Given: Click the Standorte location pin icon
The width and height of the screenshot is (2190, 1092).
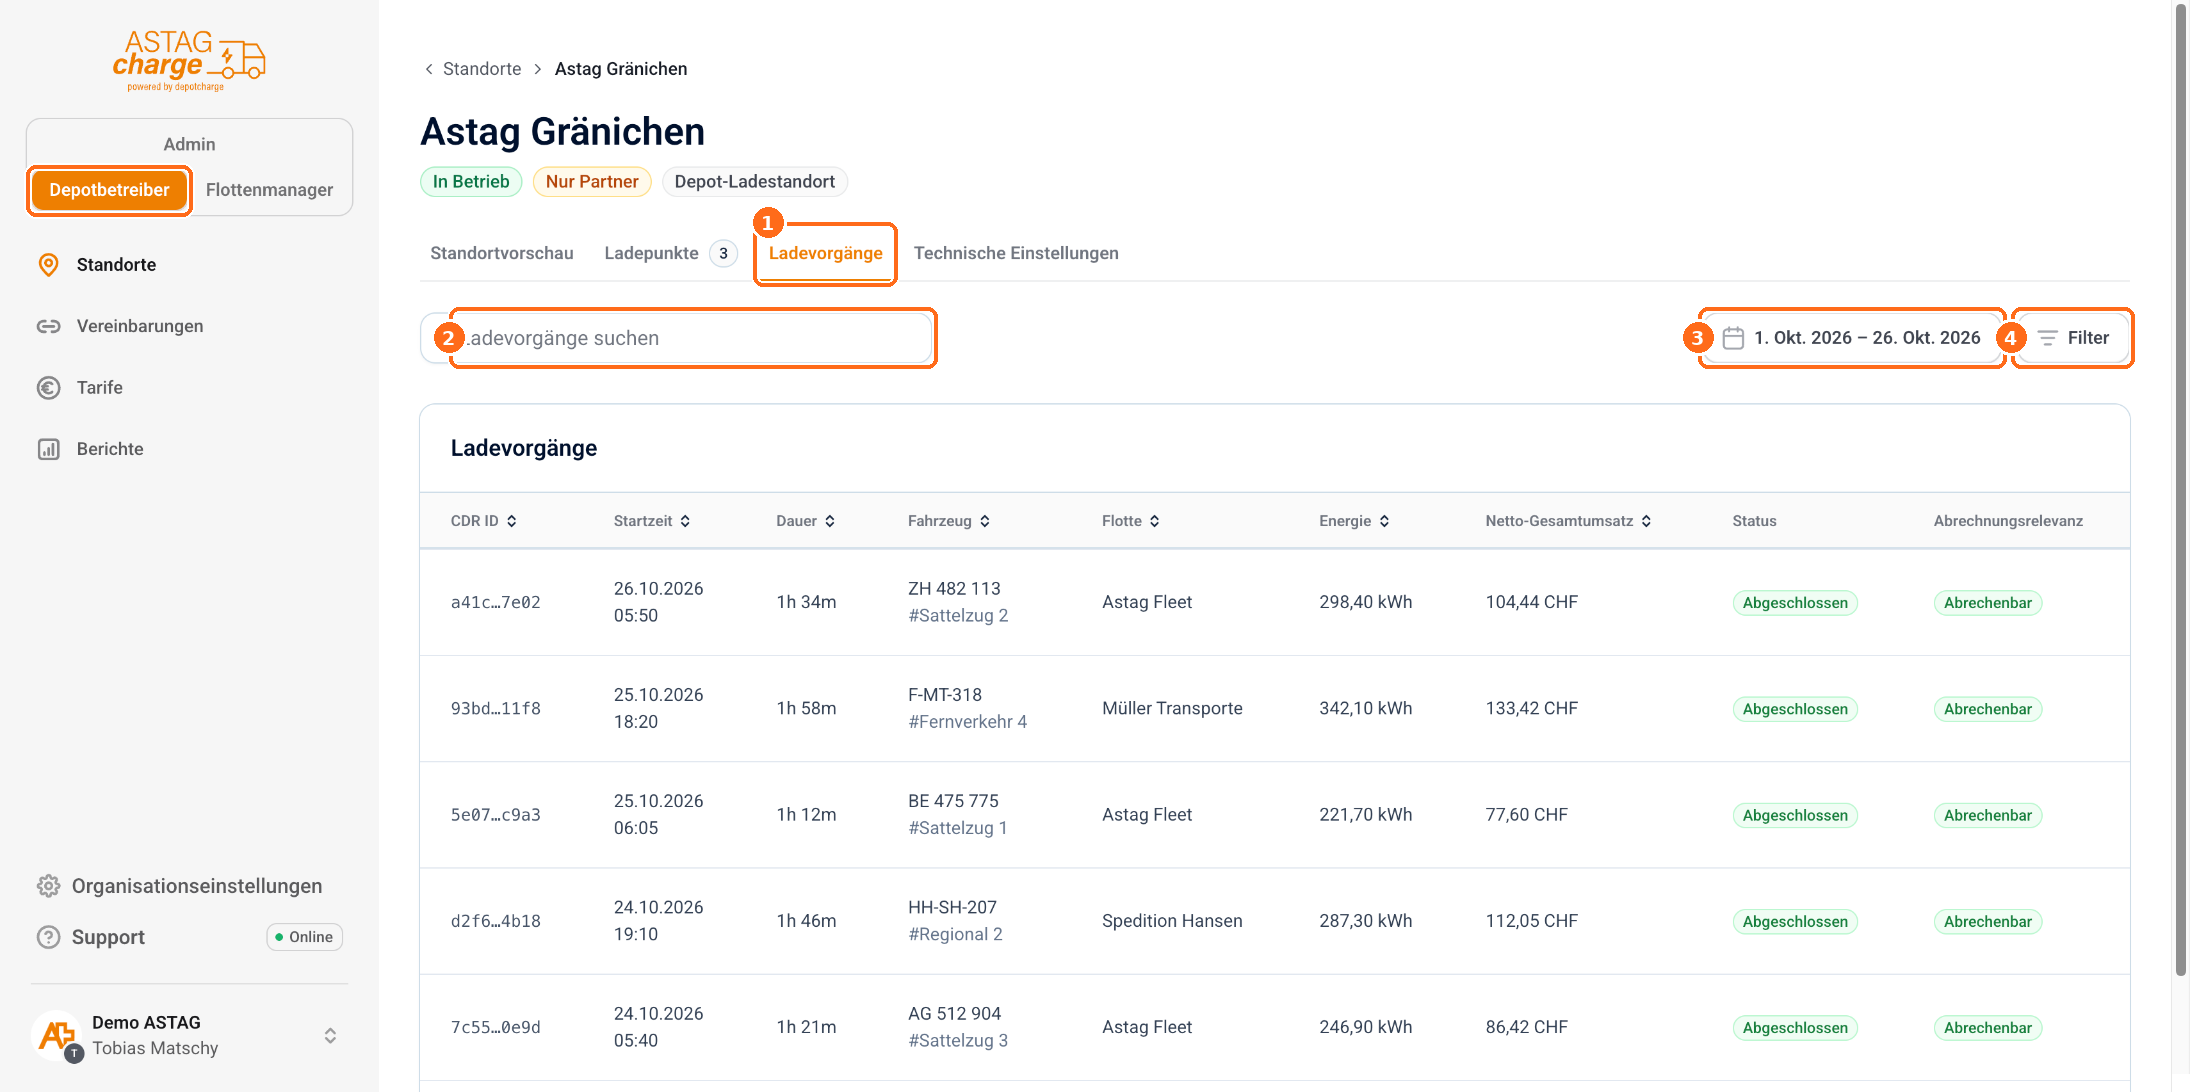Looking at the screenshot, I should coord(48,265).
